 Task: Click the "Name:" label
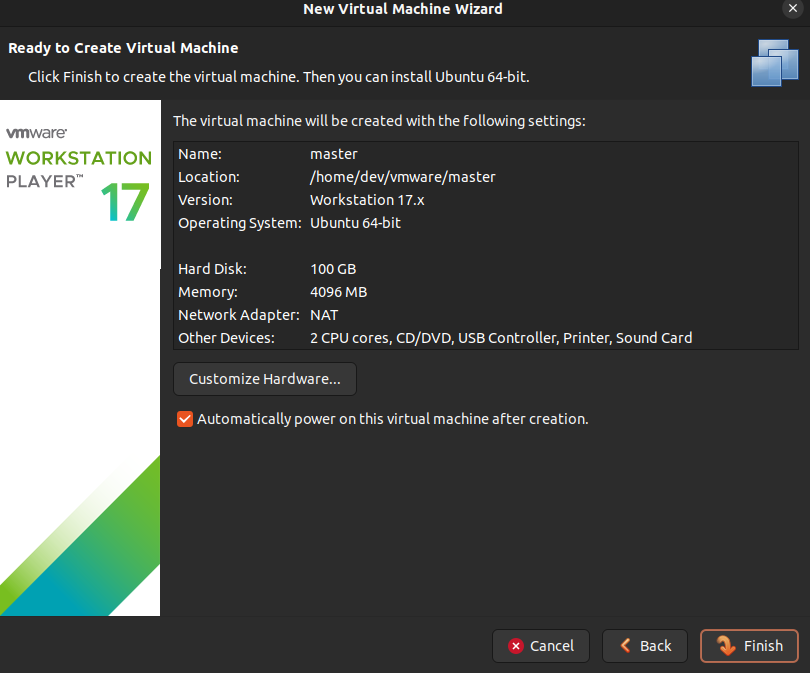point(200,154)
